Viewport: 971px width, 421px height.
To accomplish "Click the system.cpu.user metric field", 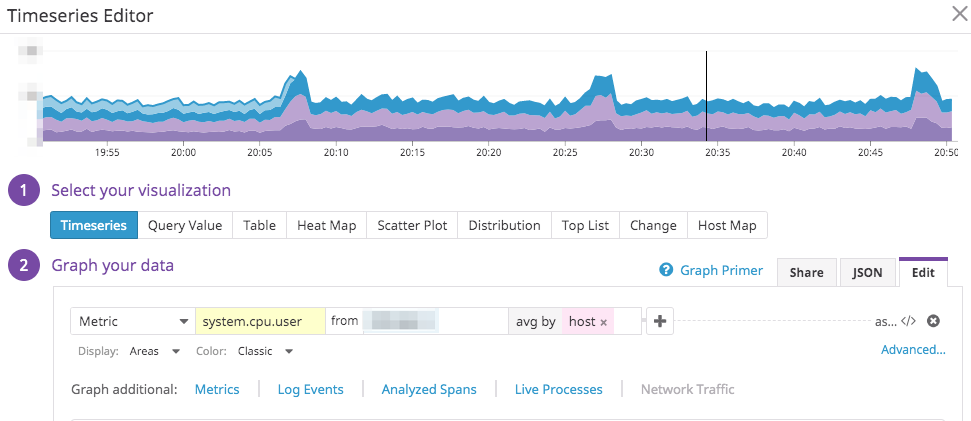I will (x=260, y=321).
